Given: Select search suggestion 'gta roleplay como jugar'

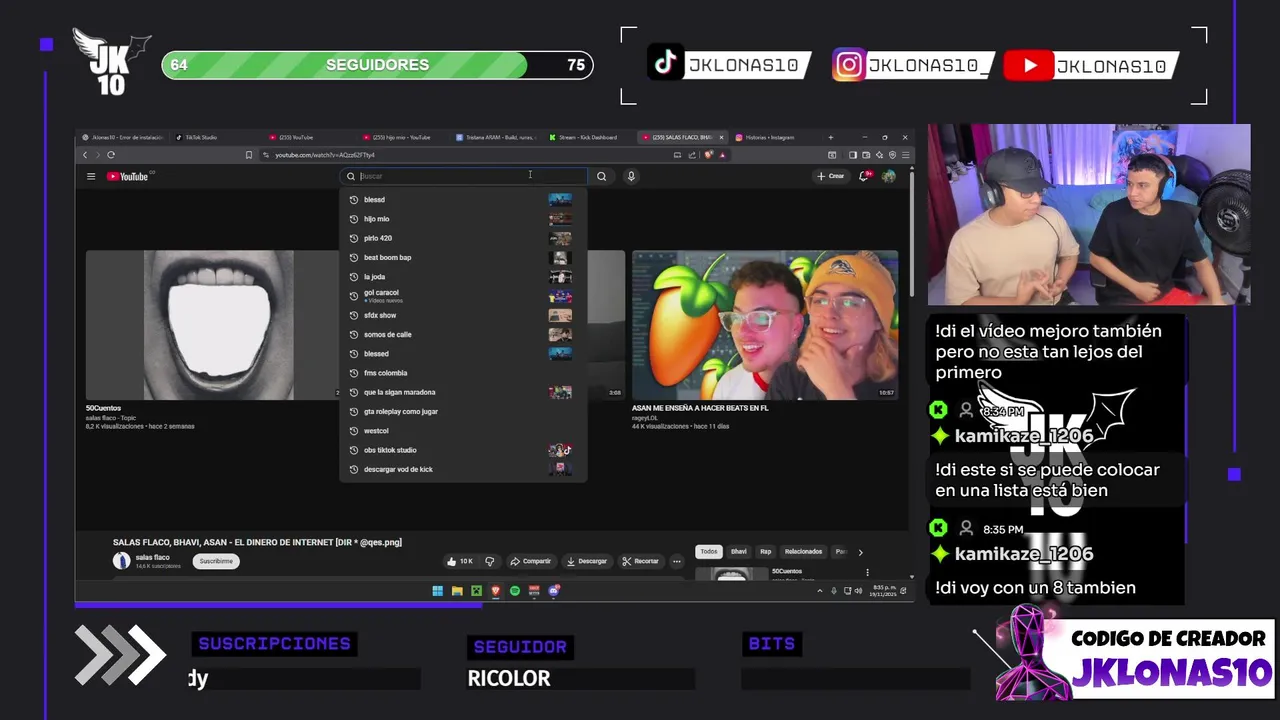Looking at the screenshot, I should [x=462, y=411].
